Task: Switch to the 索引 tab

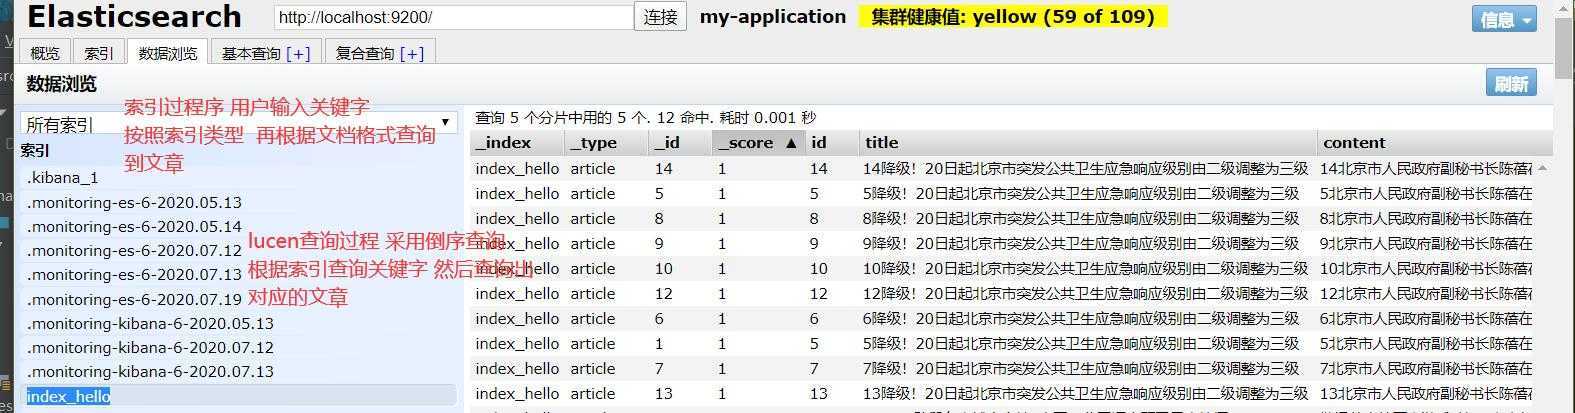Action: coord(99,53)
